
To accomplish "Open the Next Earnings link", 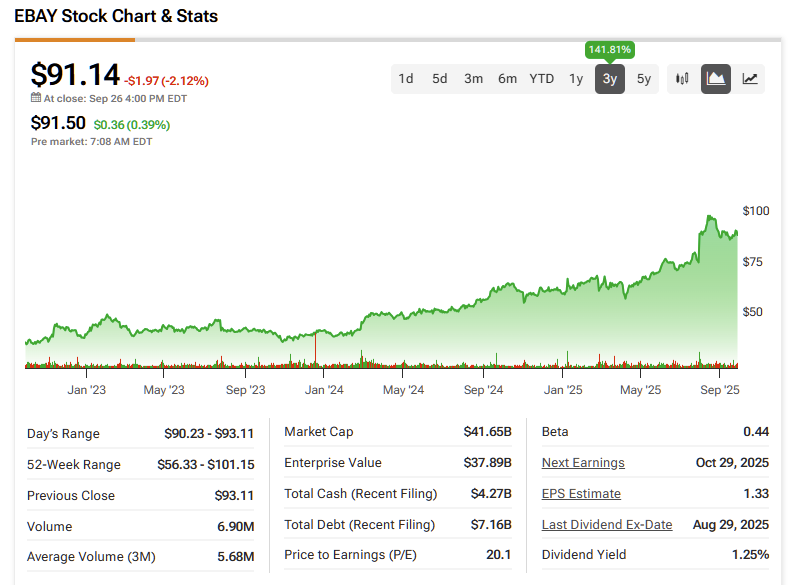I will click(x=583, y=462).
